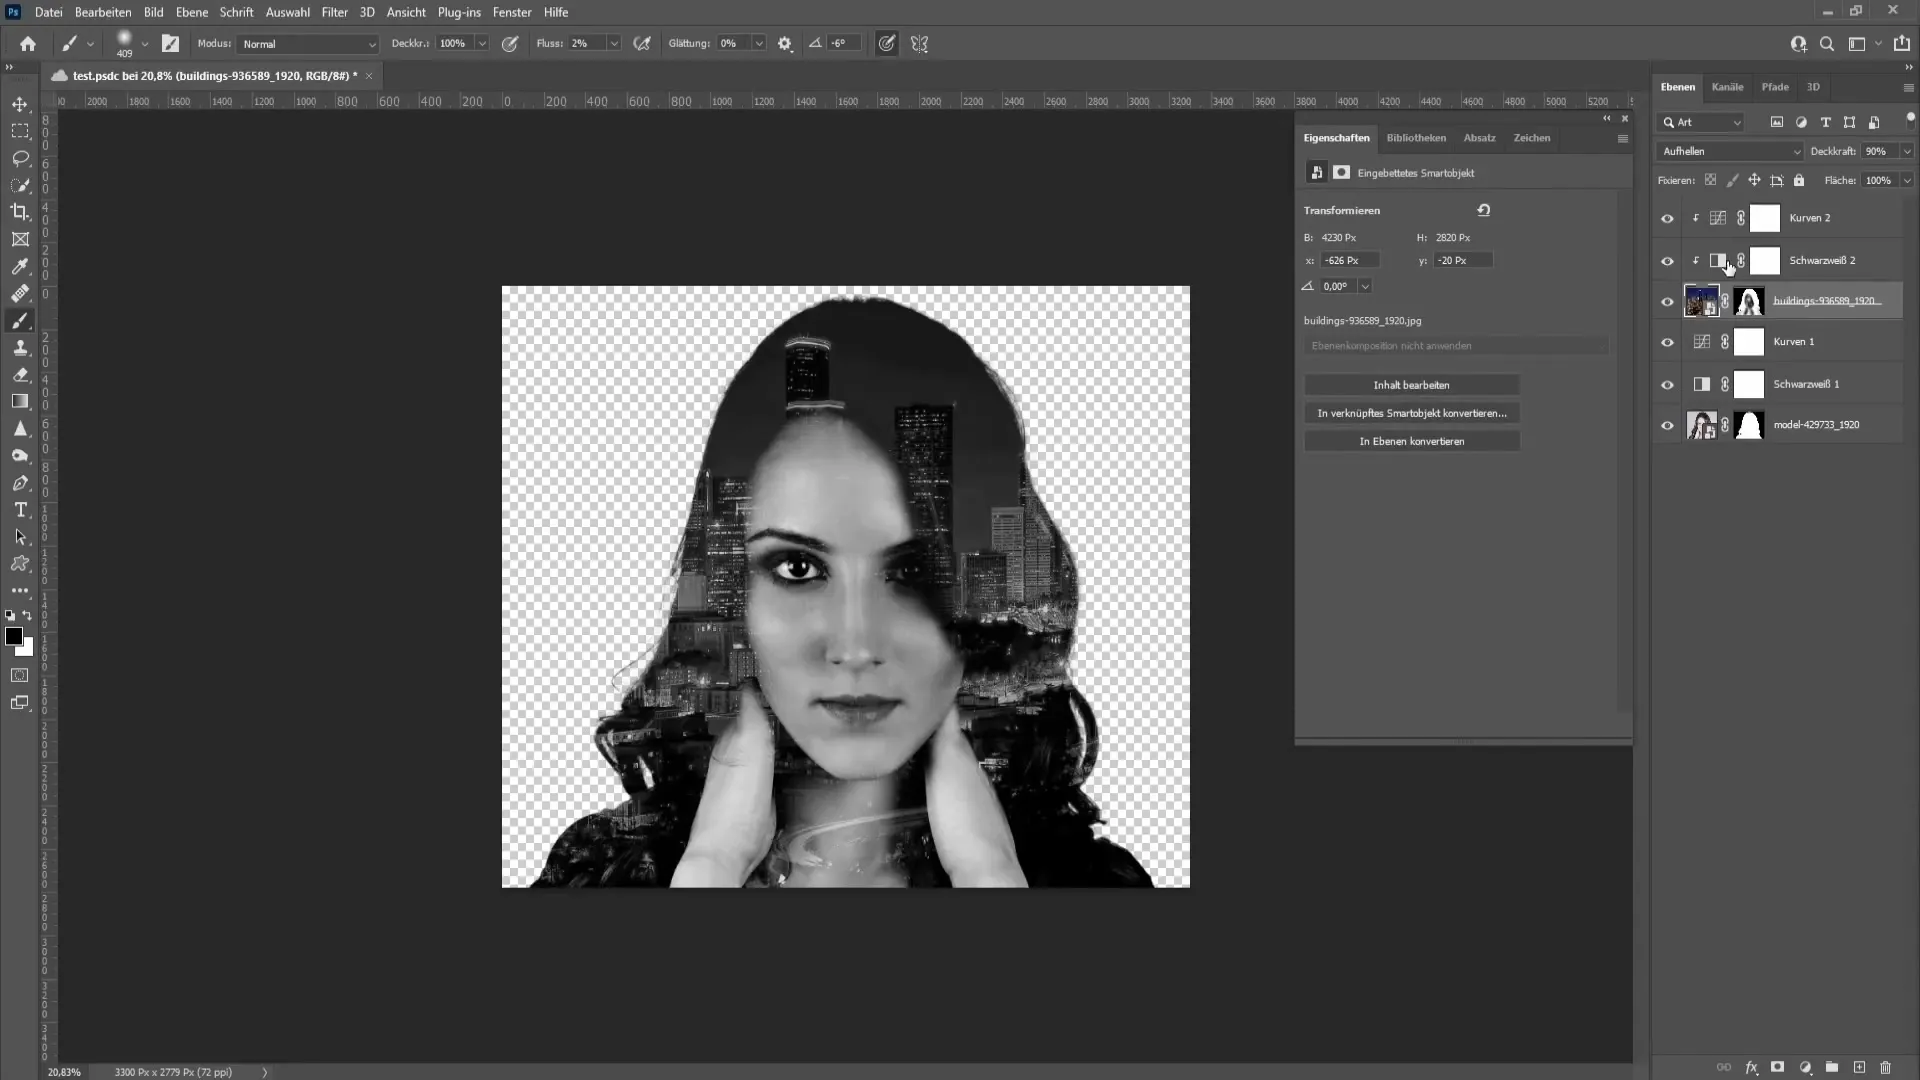Click Inhalt bearbeiten button
This screenshot has width=1920, height=1080.
pyautogui.click(x=1411, y=384)
